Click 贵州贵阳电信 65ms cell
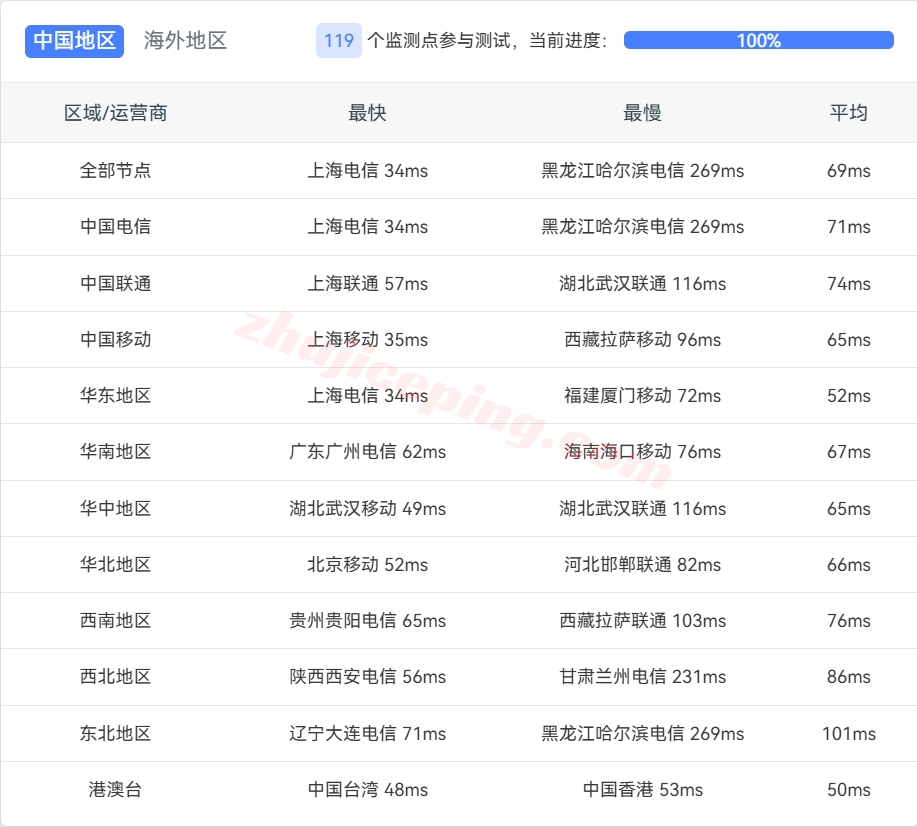917x827 pixels. [367, 621]
